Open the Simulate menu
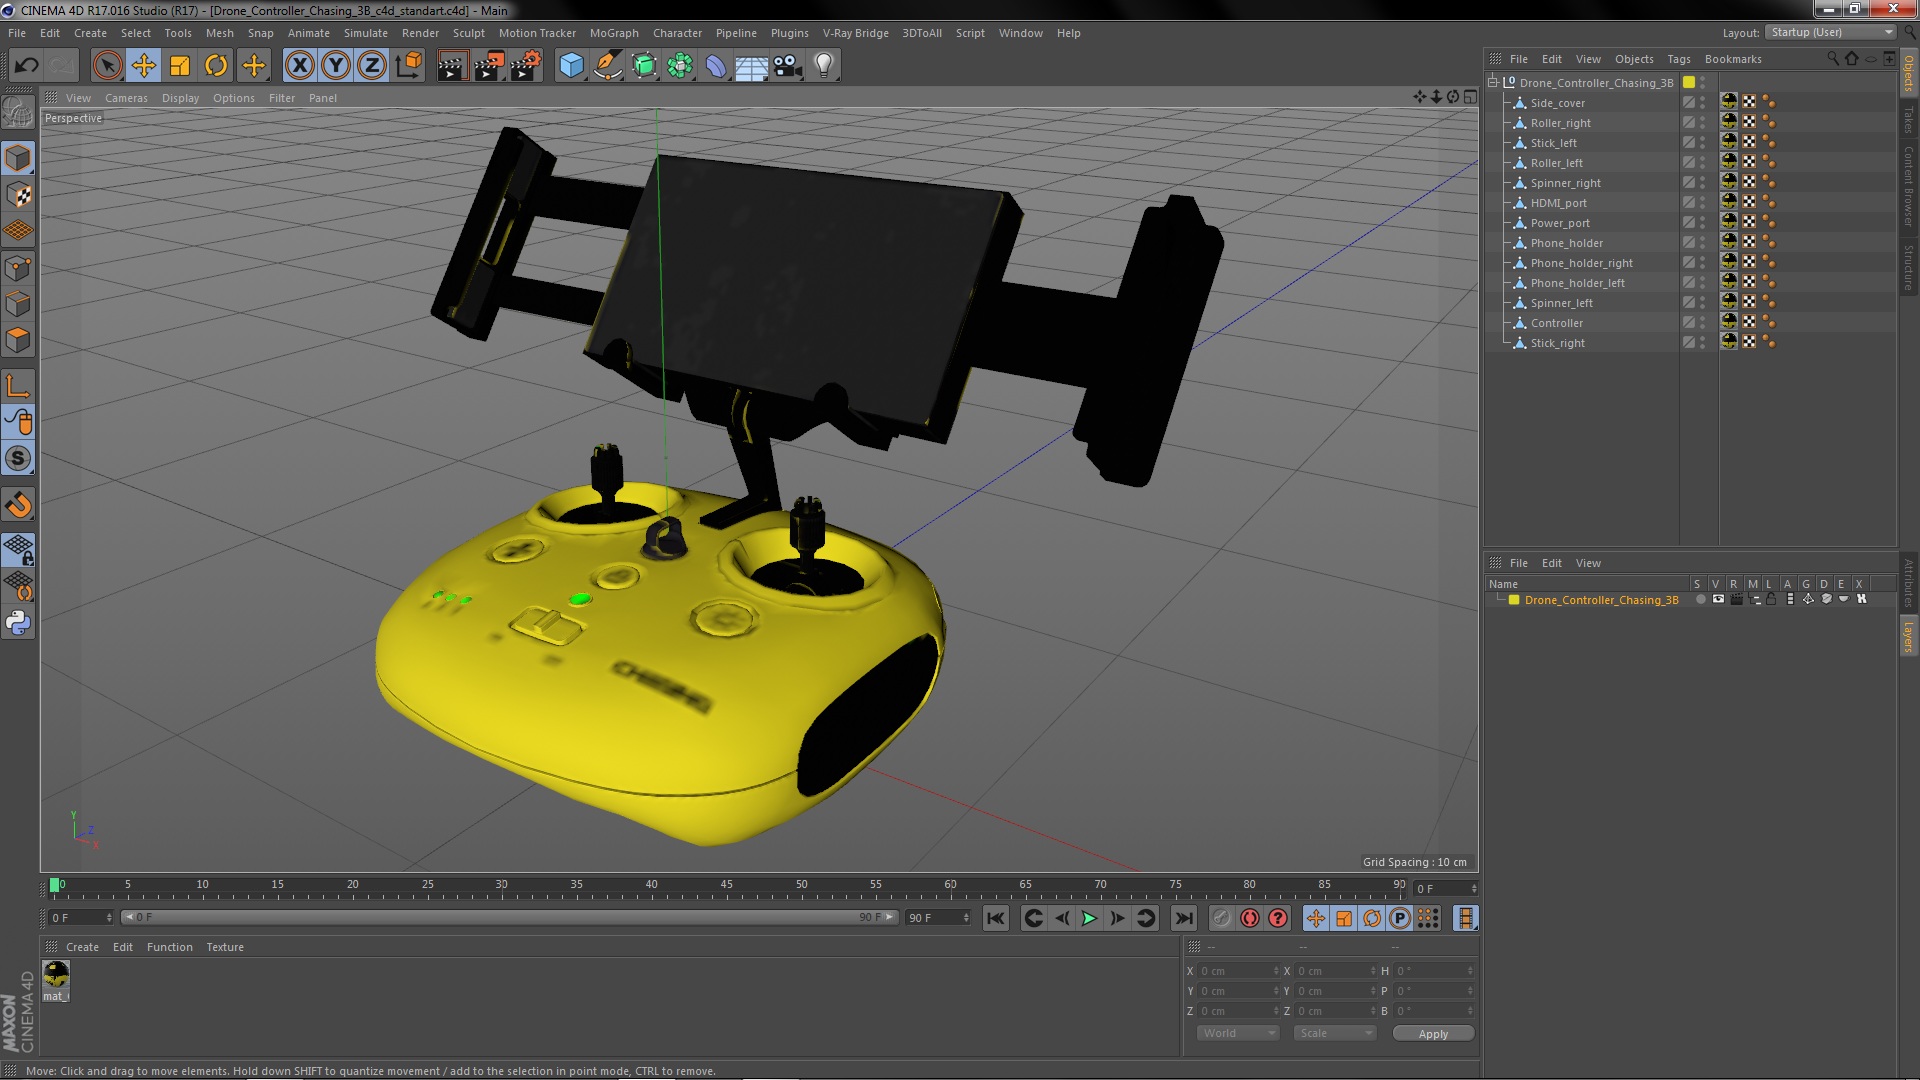Viewport: 1920px width, 1080px height. (x=366, y=33)
